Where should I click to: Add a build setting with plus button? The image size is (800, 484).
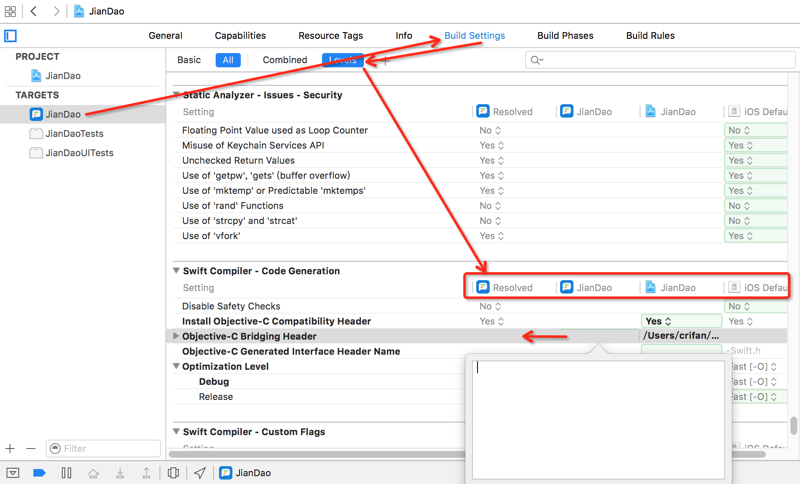point(386,61)
